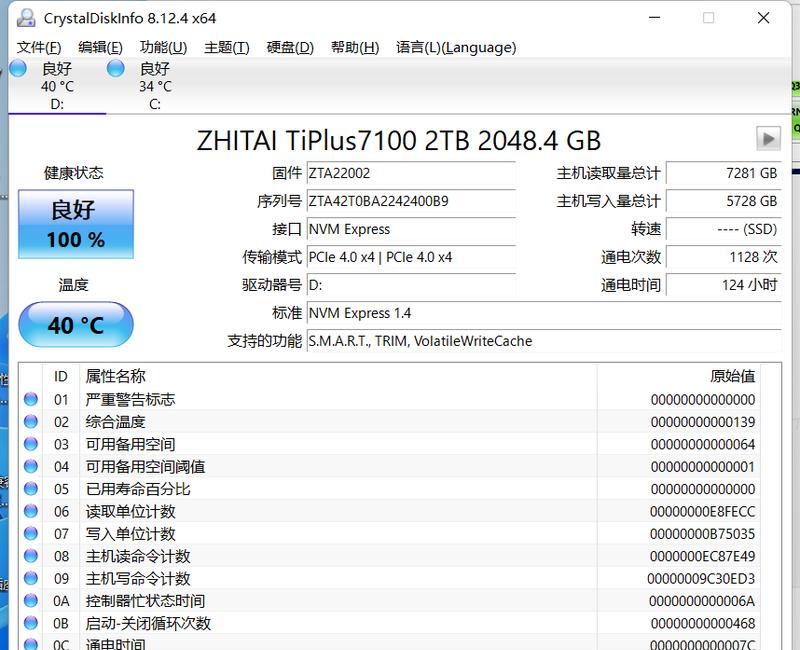Close the CrystalDiskInfo window
Image resolution: width=800 pixels, height=650 pixels.
tap(763, 18)
